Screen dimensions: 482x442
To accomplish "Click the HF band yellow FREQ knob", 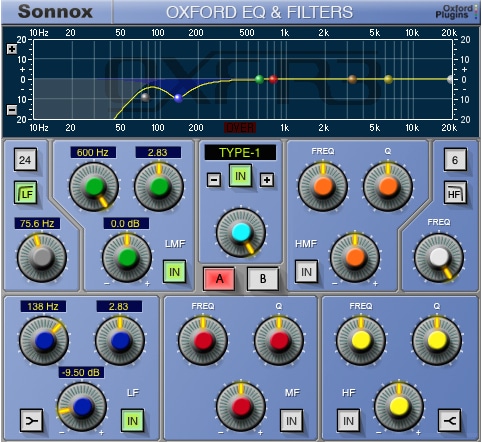I will pos(361,341).
